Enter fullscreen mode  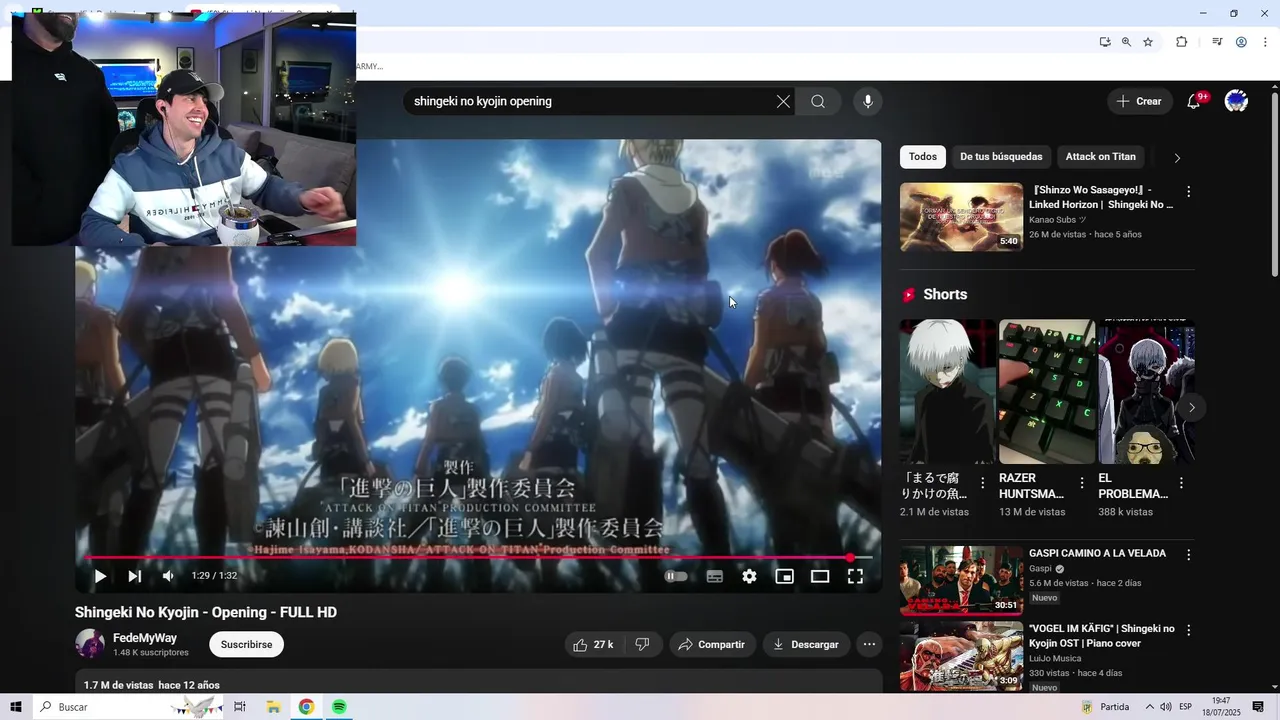[x=855, y=576]
